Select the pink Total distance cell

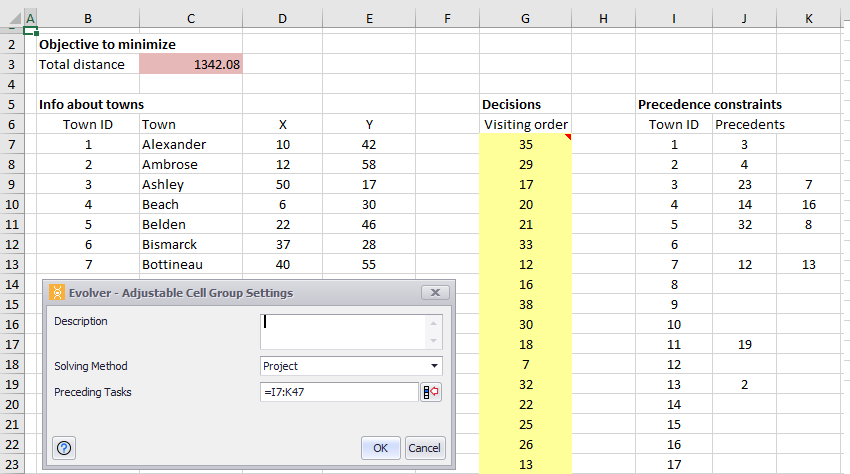[191, 65]
